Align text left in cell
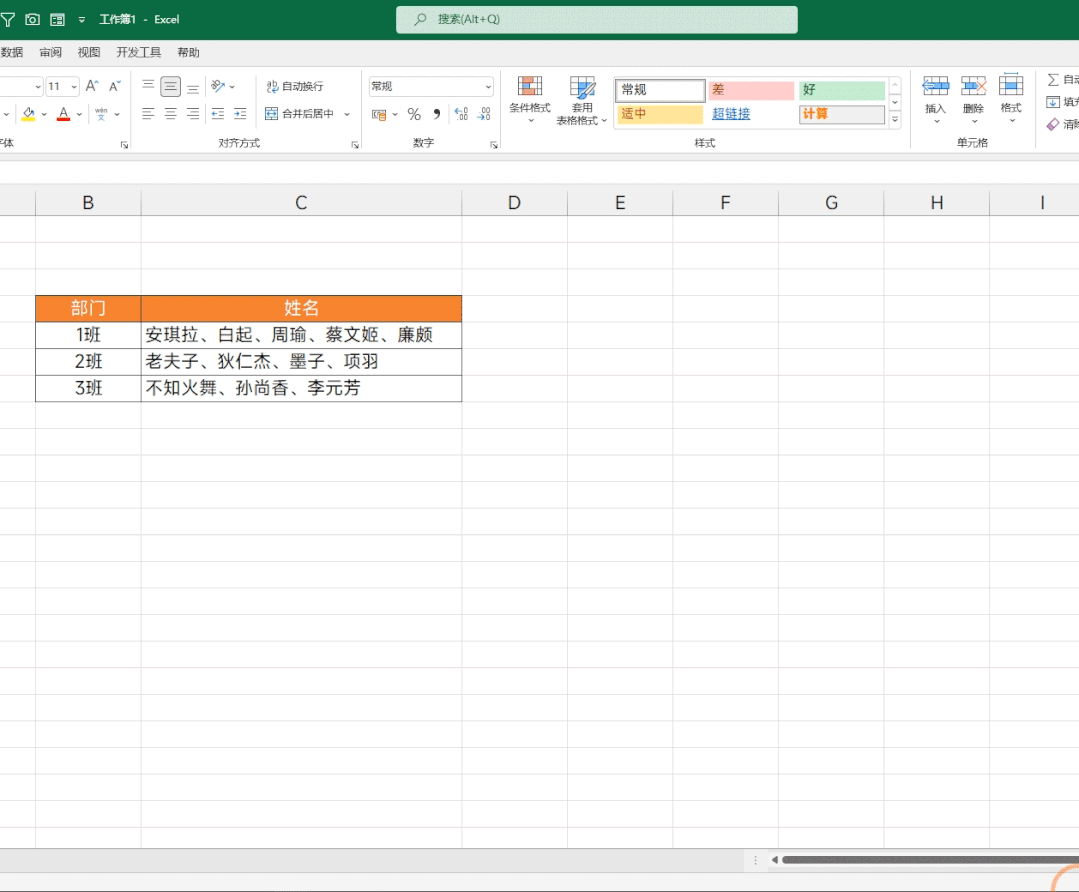 (148, 114)
